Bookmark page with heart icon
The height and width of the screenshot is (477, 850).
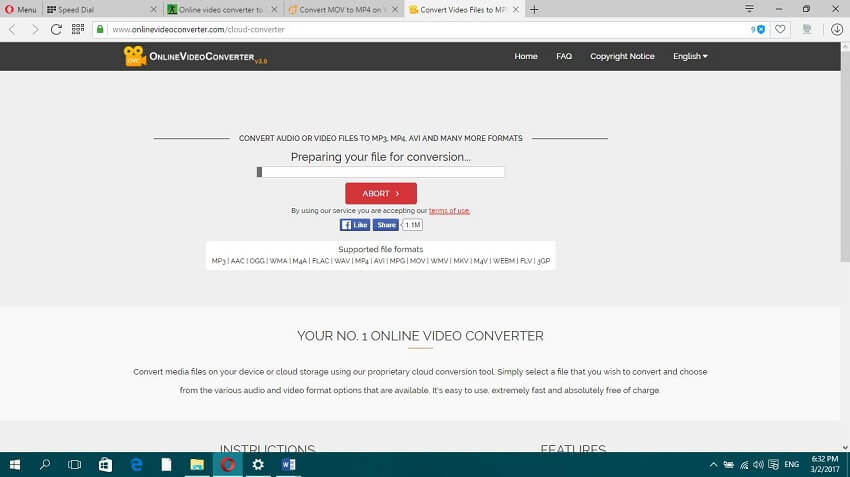pyautogui.click(x=780, y=29)
